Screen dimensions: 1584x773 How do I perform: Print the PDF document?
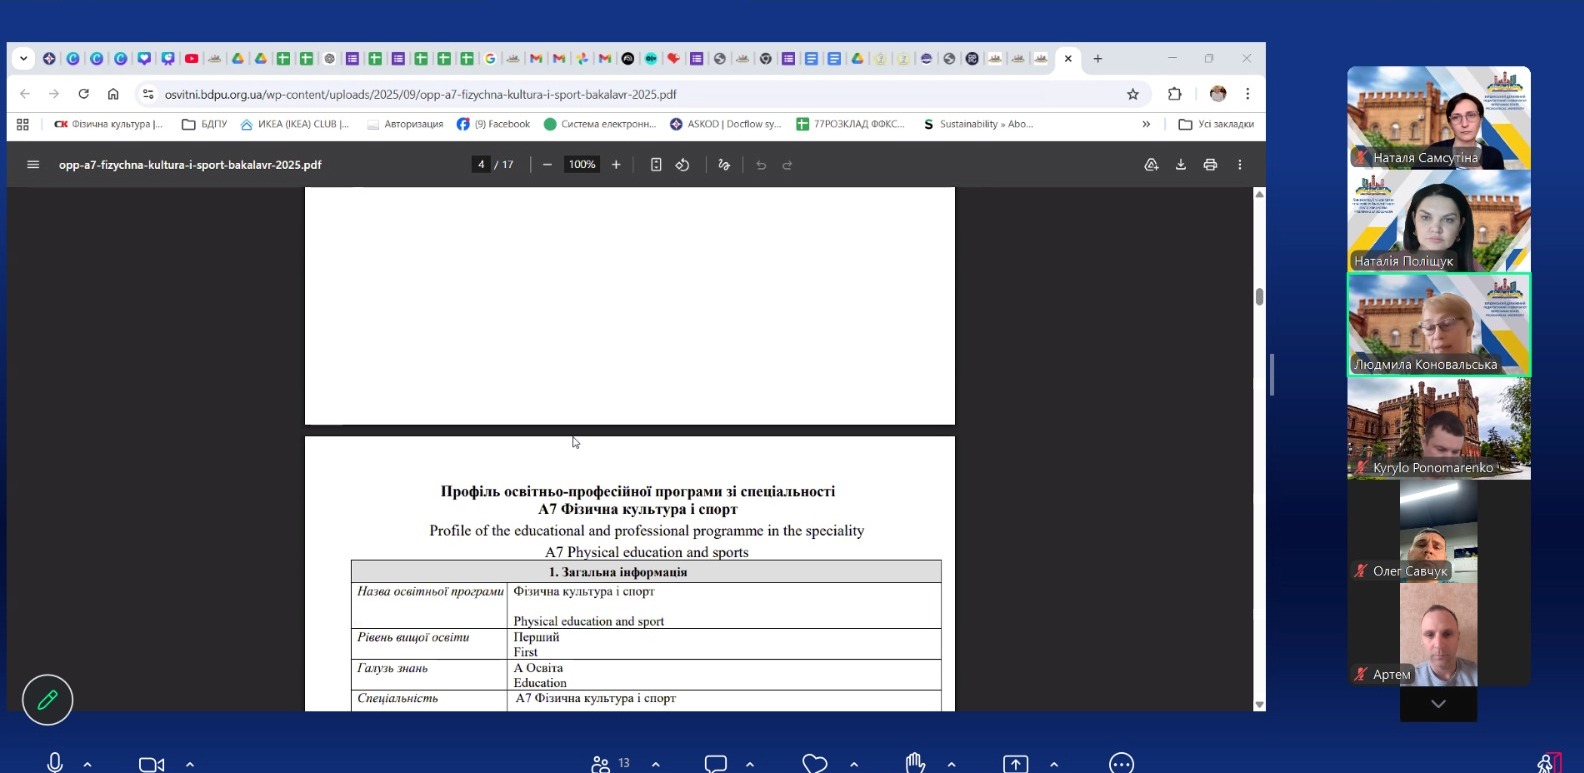tap(1210, 165)
